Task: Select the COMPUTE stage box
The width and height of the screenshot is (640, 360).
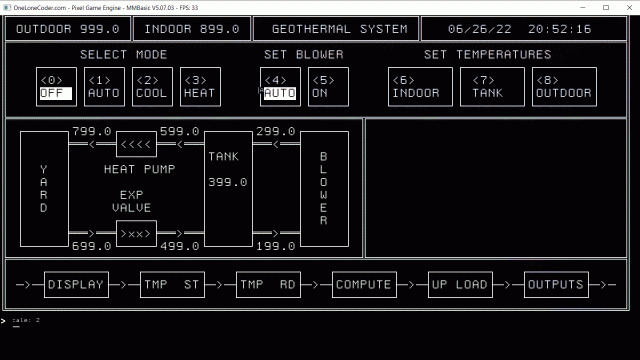Action: pyautogui.click(x=364, y=284)
